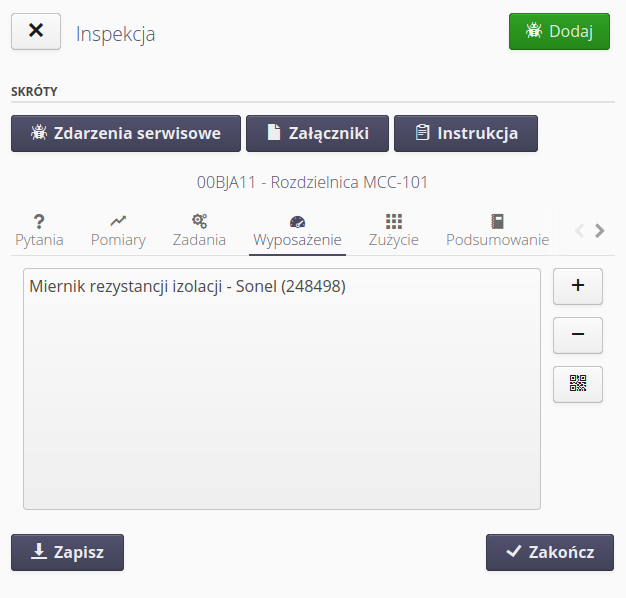Switch to the Pytania tab
This screenshot has width=626, height=598.
click(39, 230)
